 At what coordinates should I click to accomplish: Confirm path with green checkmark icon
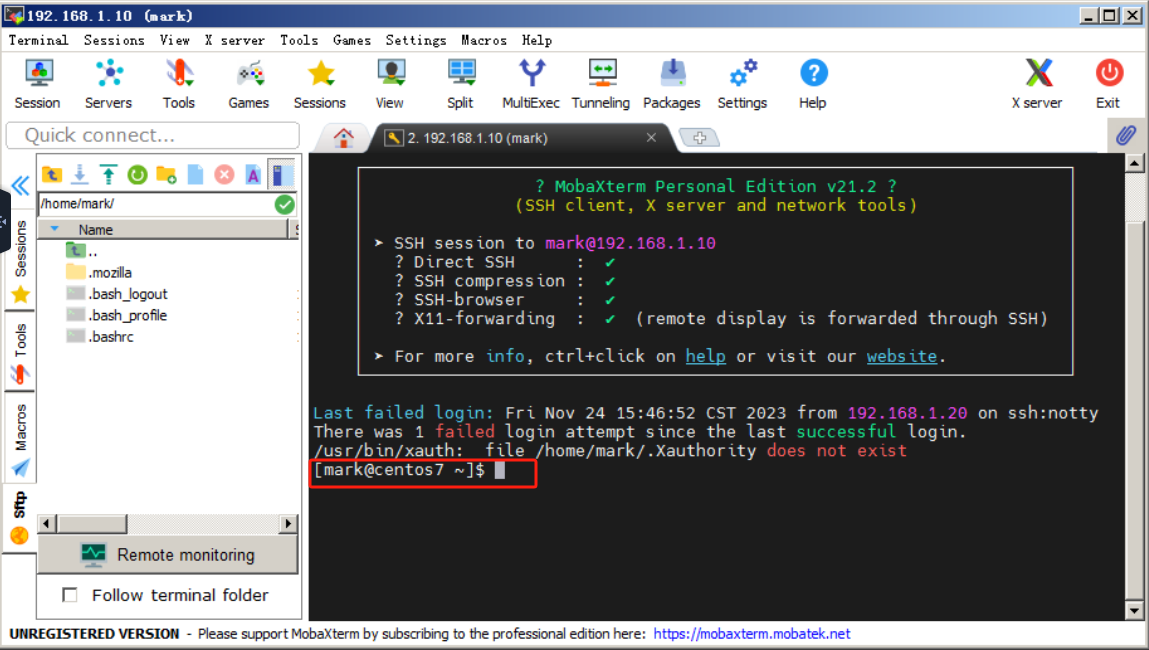pos(284,204)
